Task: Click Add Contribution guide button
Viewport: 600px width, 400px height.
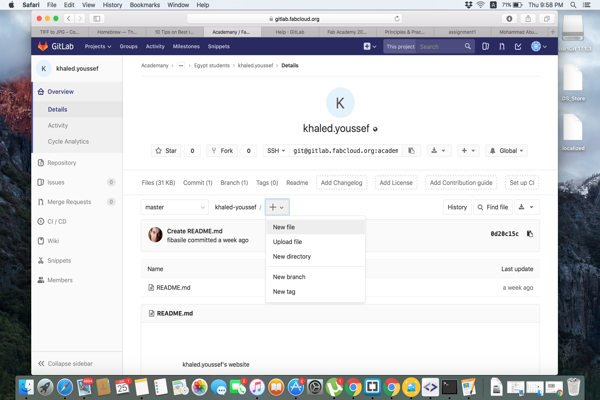Action: point(461,183)
